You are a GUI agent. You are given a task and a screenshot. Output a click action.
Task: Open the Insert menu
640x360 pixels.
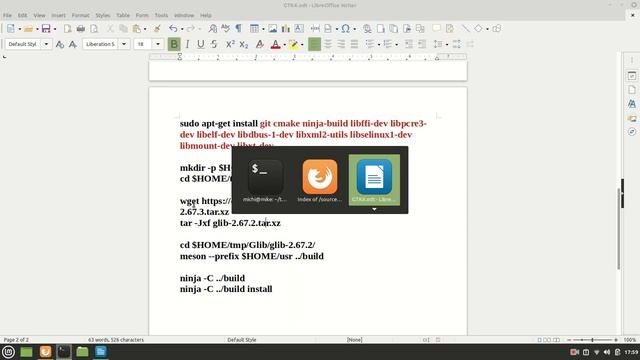pos(58,15)
